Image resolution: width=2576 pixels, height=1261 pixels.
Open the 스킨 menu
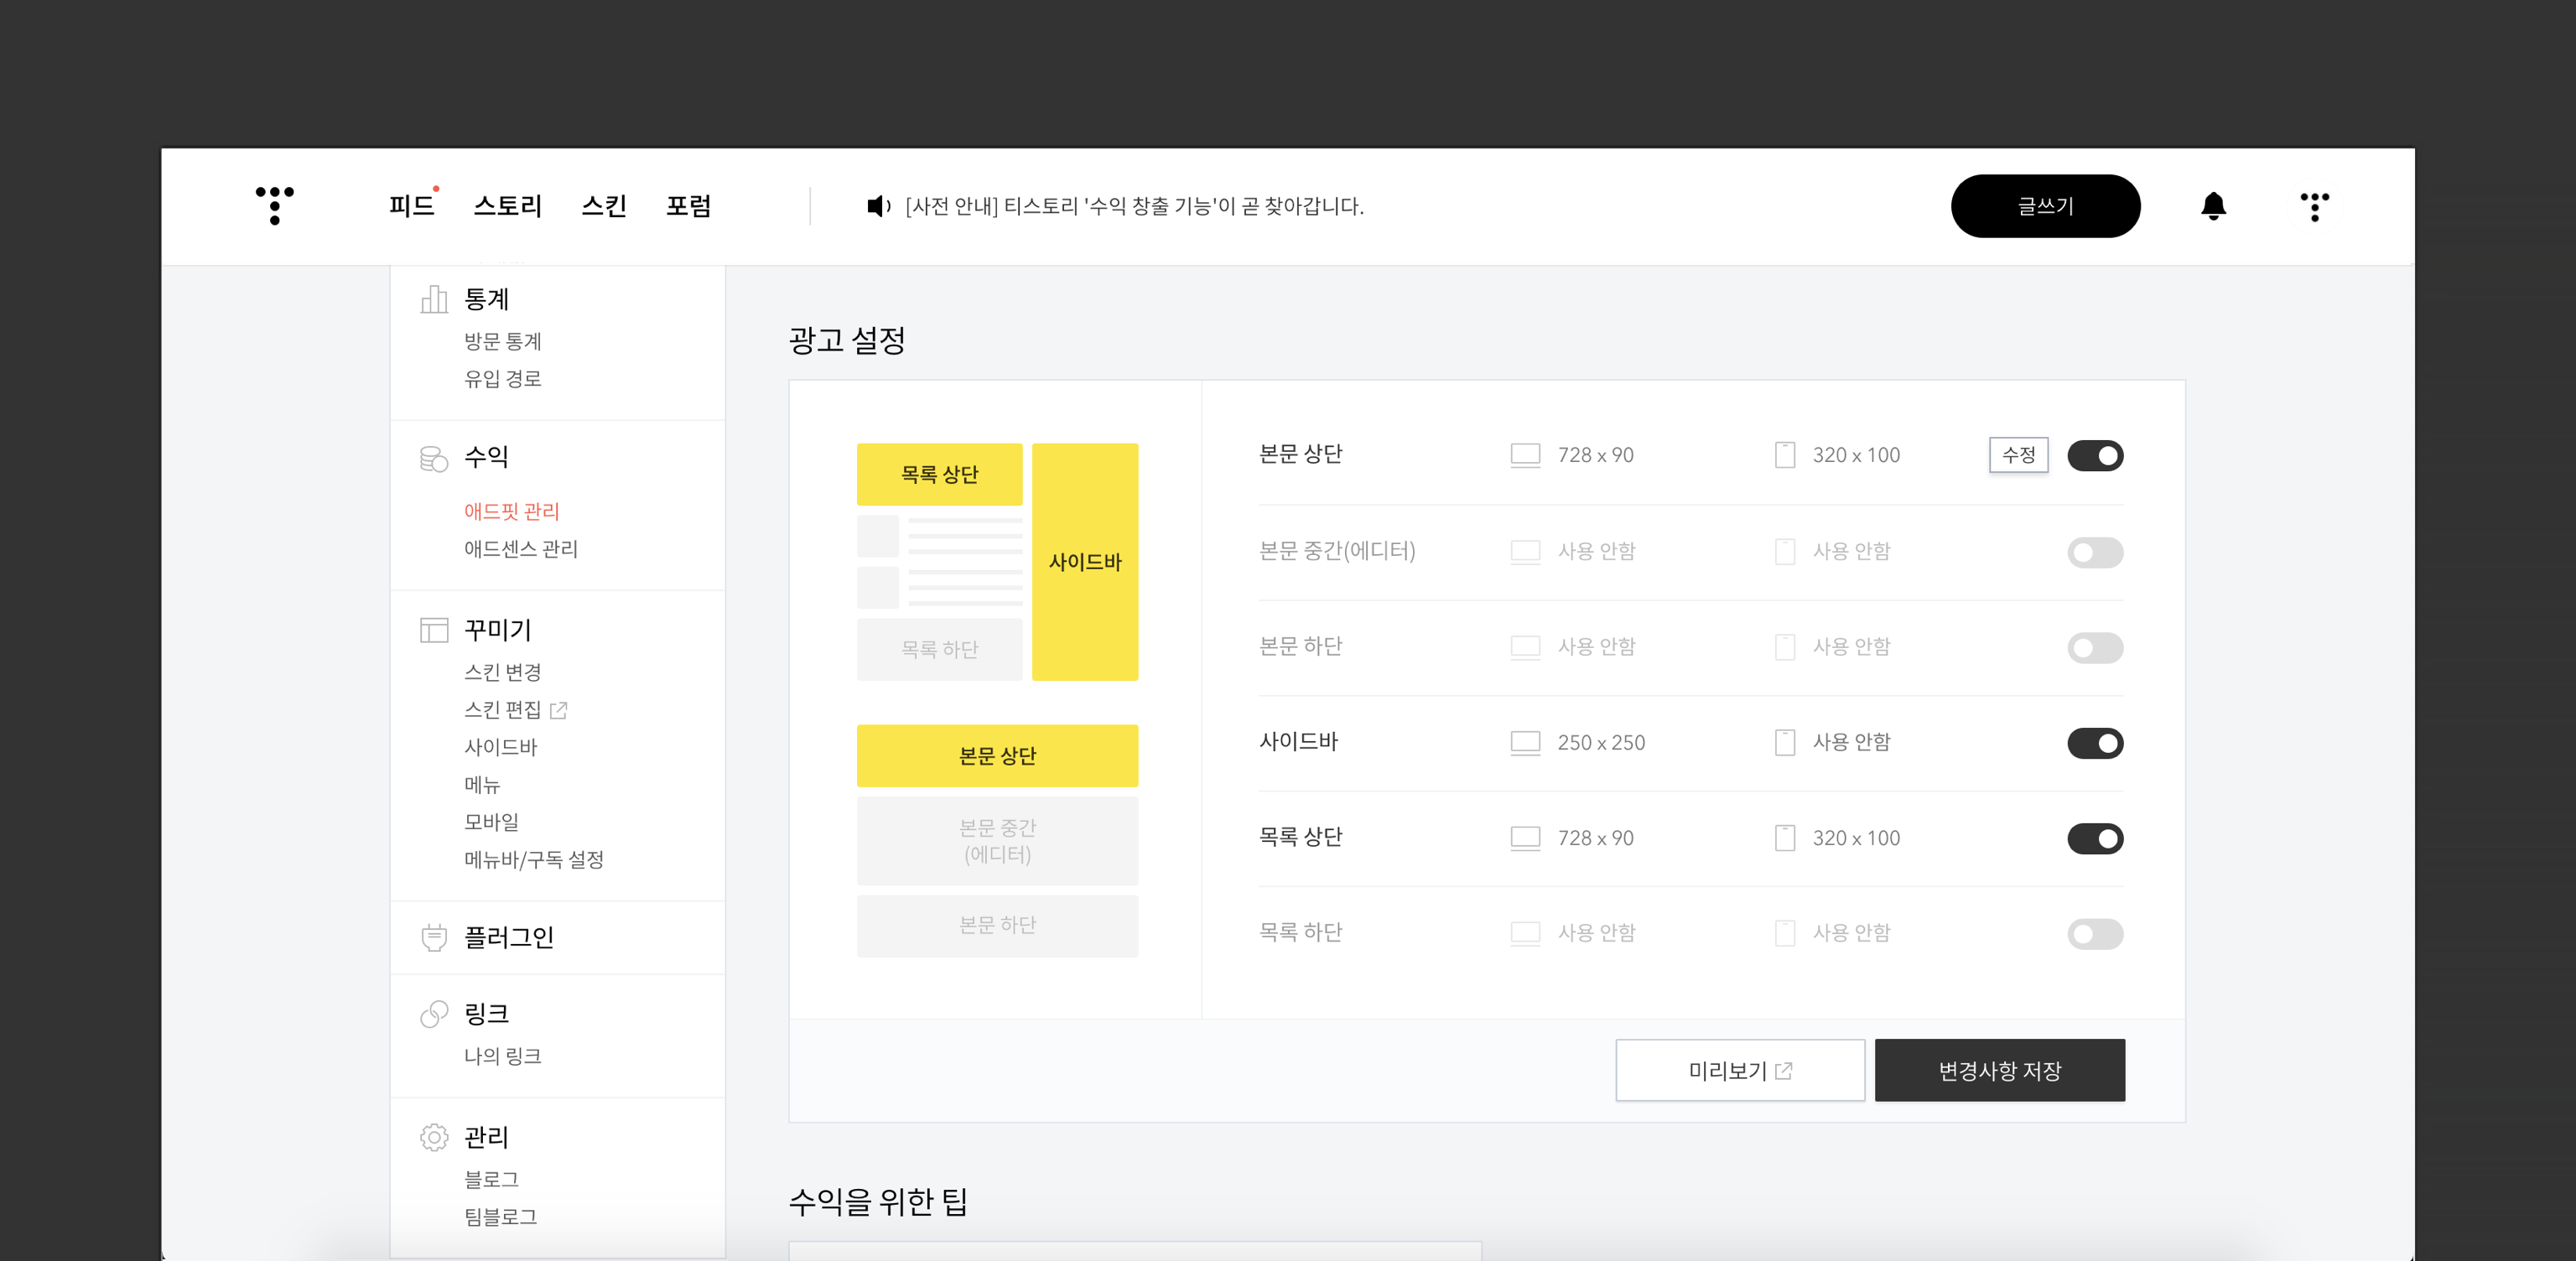pos(603,206)
